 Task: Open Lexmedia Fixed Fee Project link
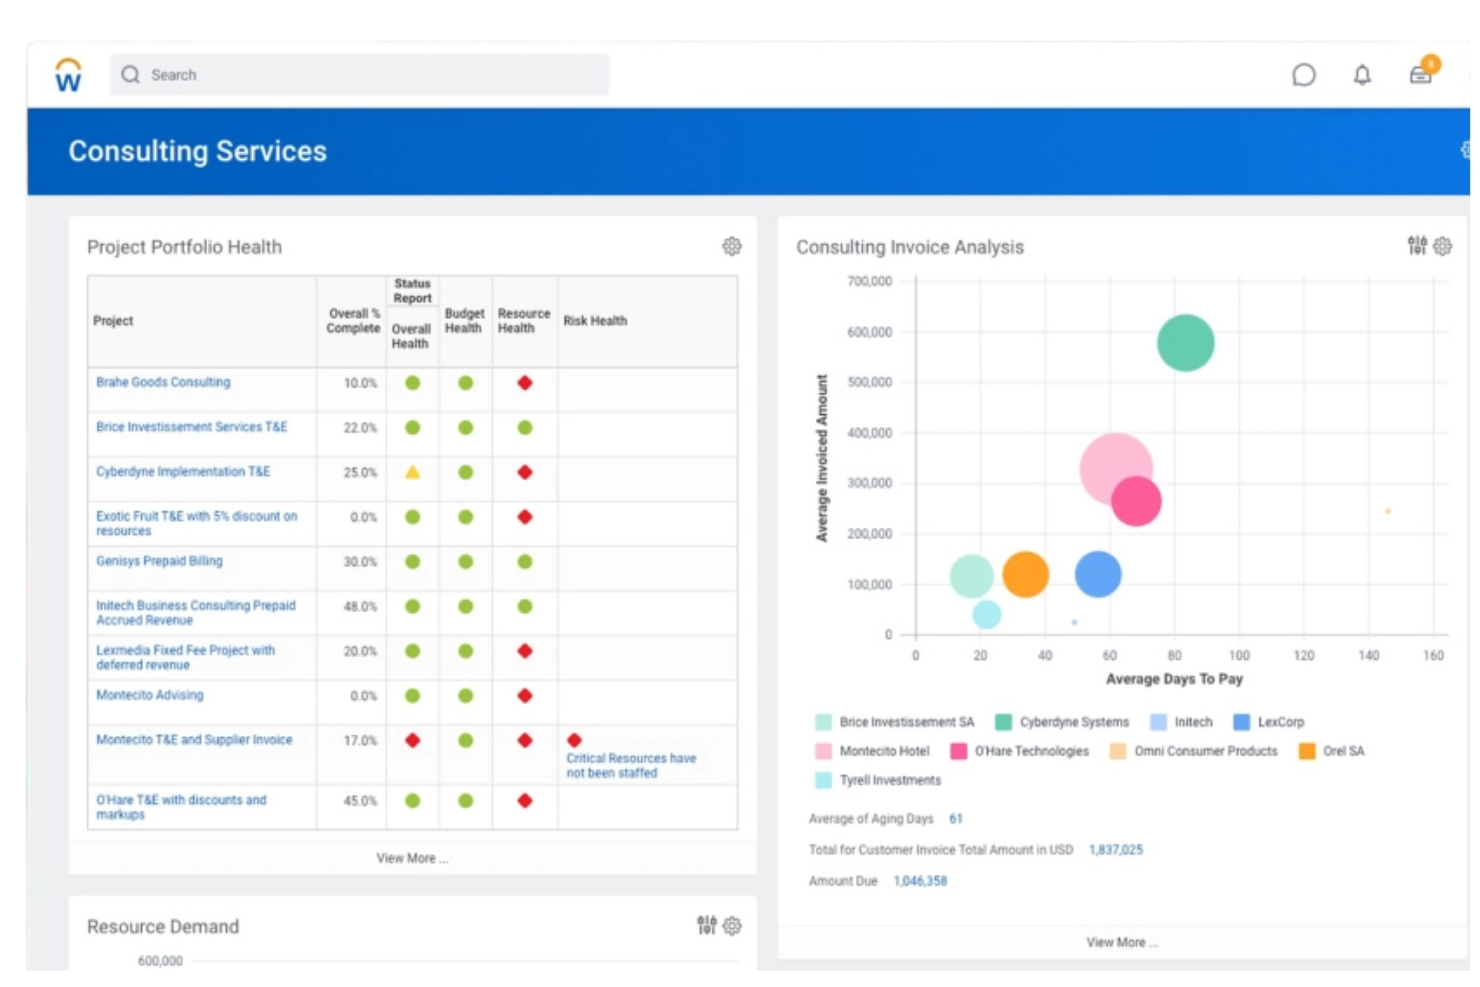point(185,658)
